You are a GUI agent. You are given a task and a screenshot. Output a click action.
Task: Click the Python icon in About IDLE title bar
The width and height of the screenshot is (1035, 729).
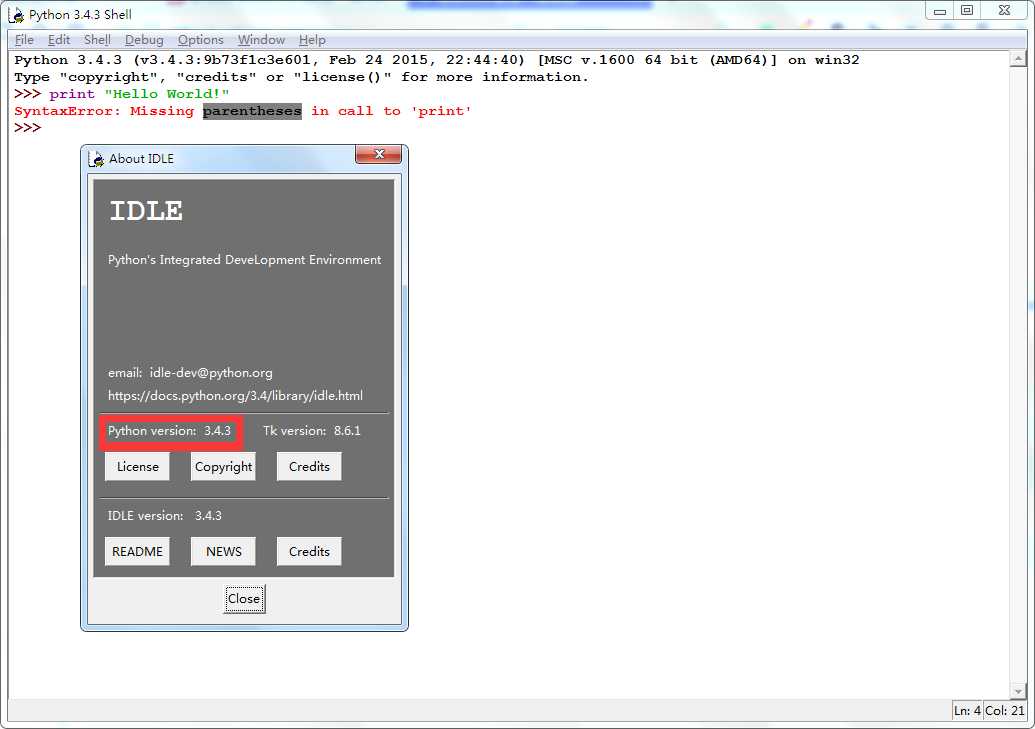[x=96, y=159]
